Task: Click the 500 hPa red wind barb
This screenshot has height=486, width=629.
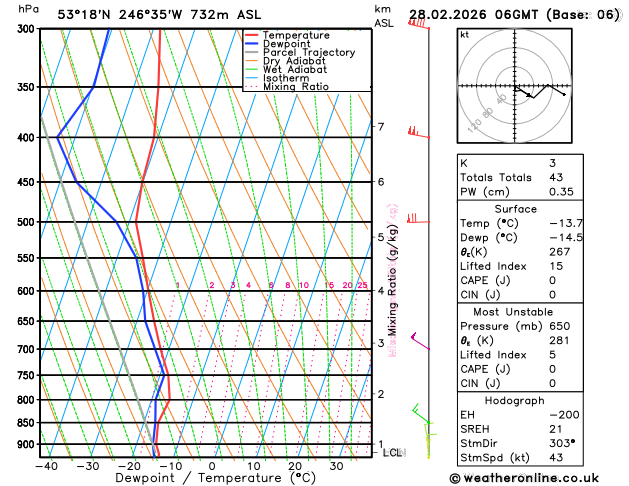Action: pos(418,219)
